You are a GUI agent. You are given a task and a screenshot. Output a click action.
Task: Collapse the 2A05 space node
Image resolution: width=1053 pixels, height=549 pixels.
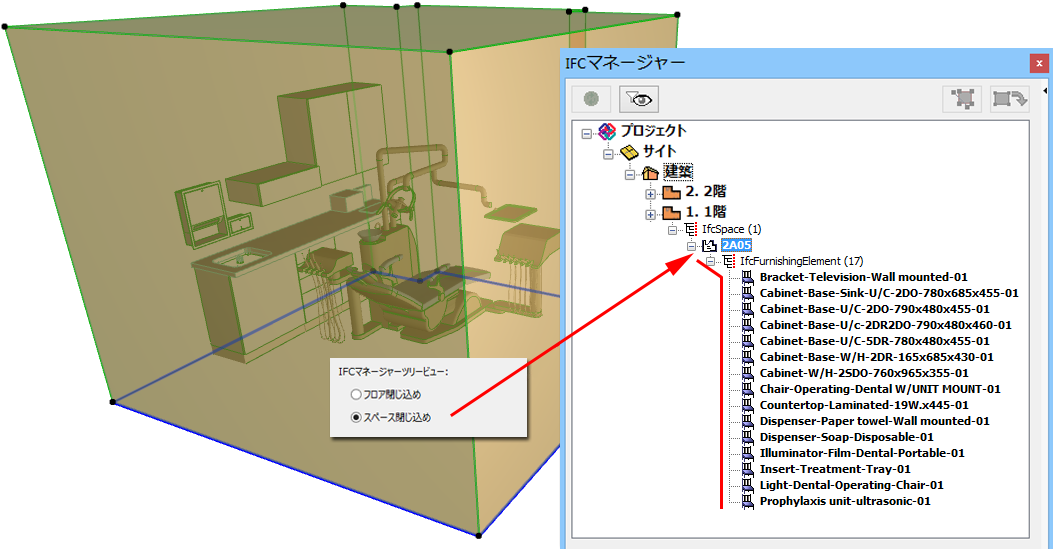[690, 246]
